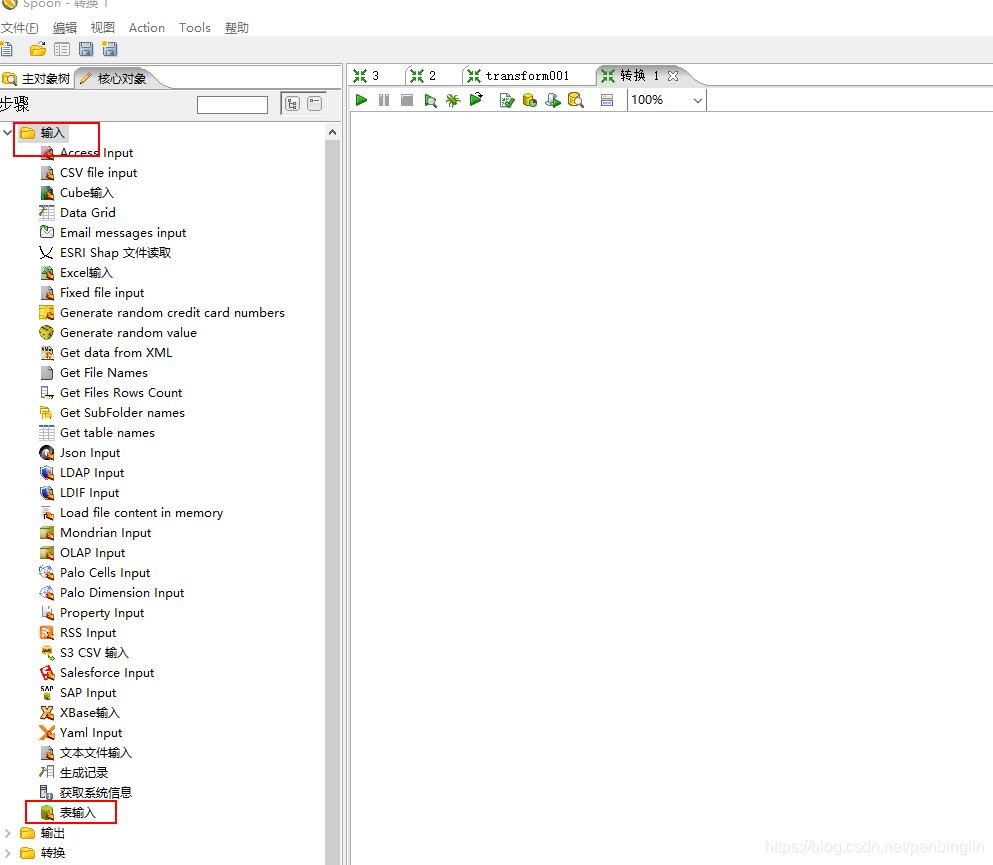
Task: Explore repository toolbar icon
Action: pyautogui.click(x=62, y=49)
